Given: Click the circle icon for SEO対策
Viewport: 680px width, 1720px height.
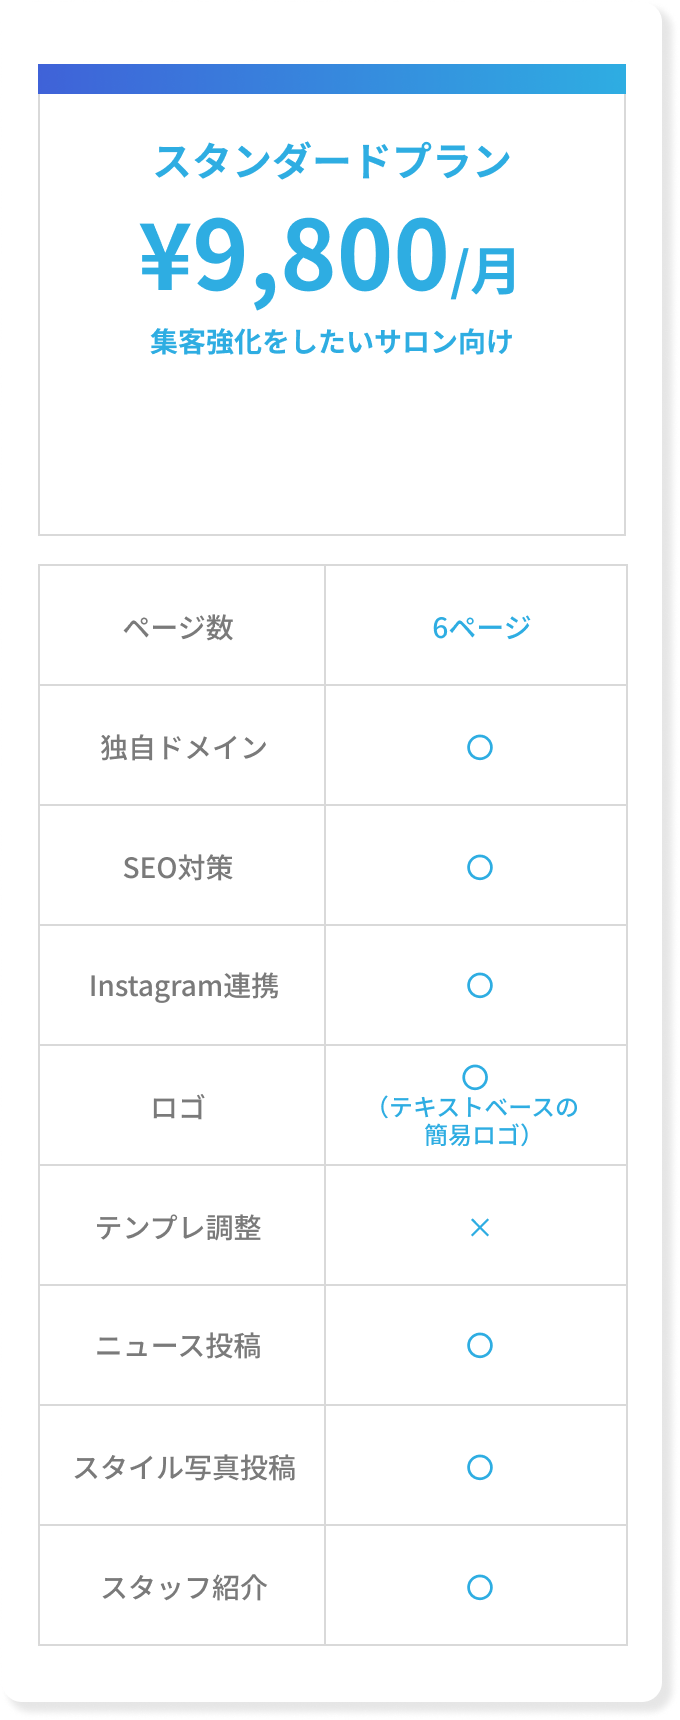Looking at the screenshot, I should 480,867.
